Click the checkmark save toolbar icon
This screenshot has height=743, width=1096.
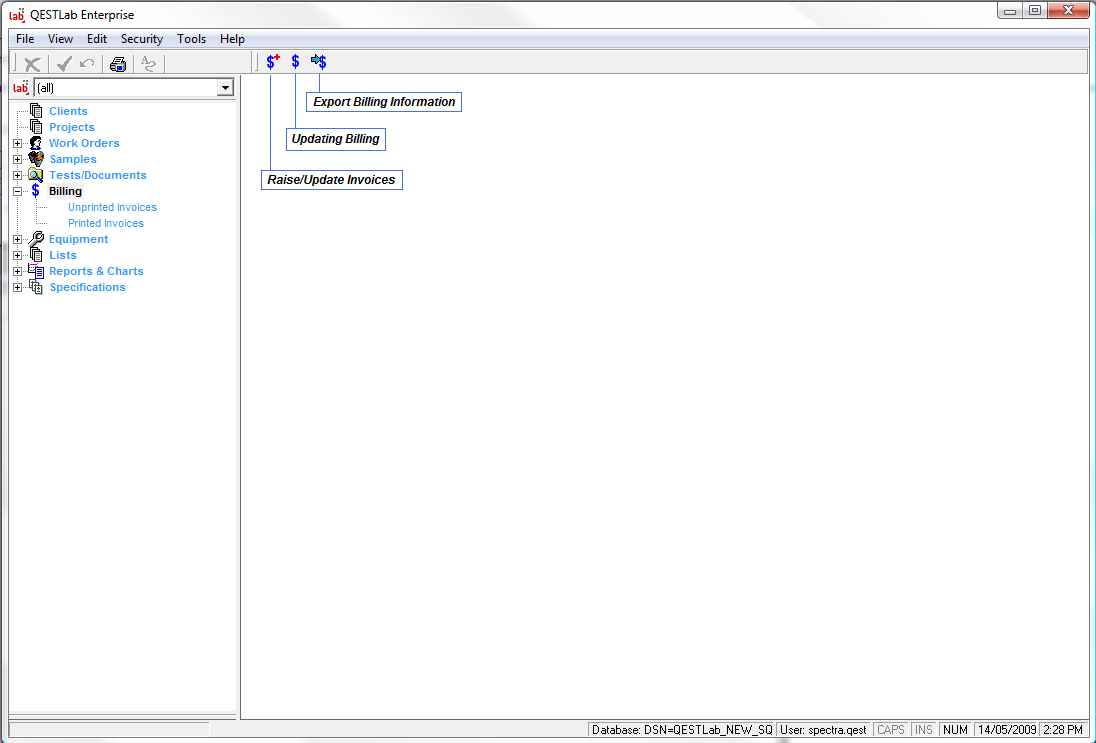coord(64,64)
